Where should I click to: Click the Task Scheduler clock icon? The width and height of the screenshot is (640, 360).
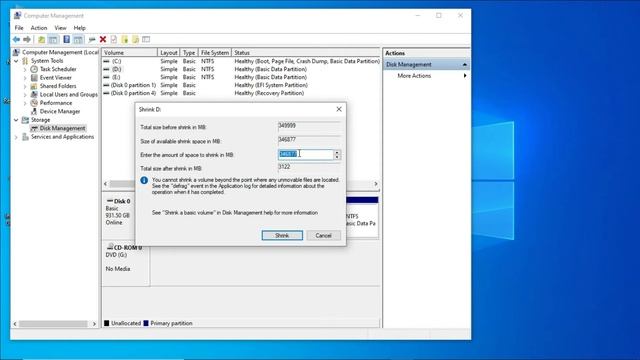tap(34, 69)
